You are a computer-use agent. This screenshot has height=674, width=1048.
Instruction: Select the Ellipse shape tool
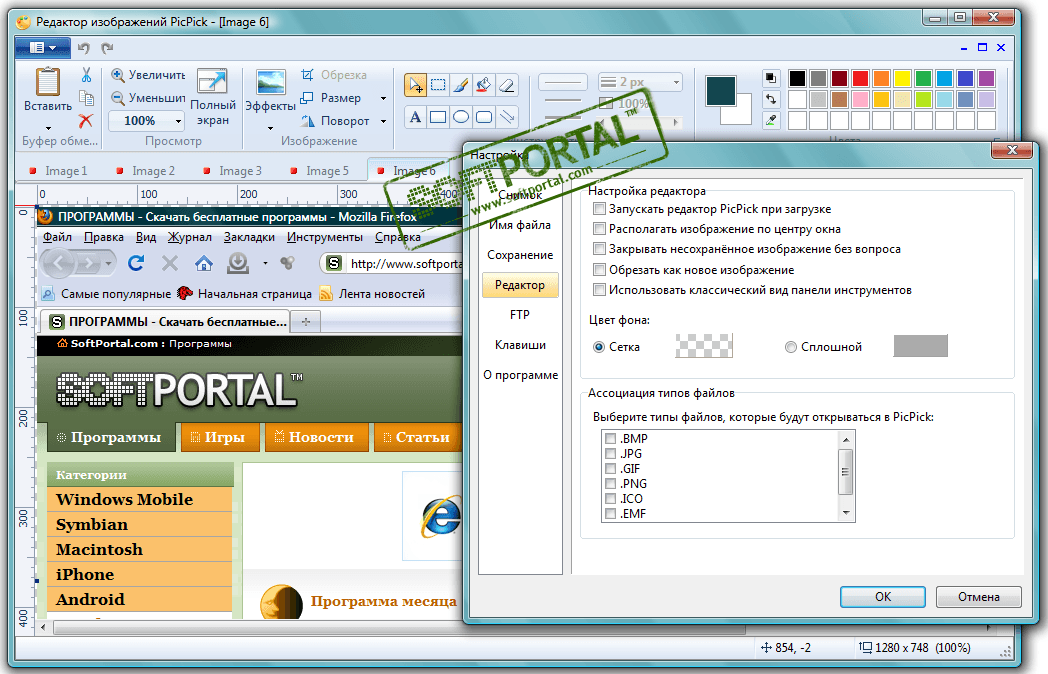coord(461,117)
